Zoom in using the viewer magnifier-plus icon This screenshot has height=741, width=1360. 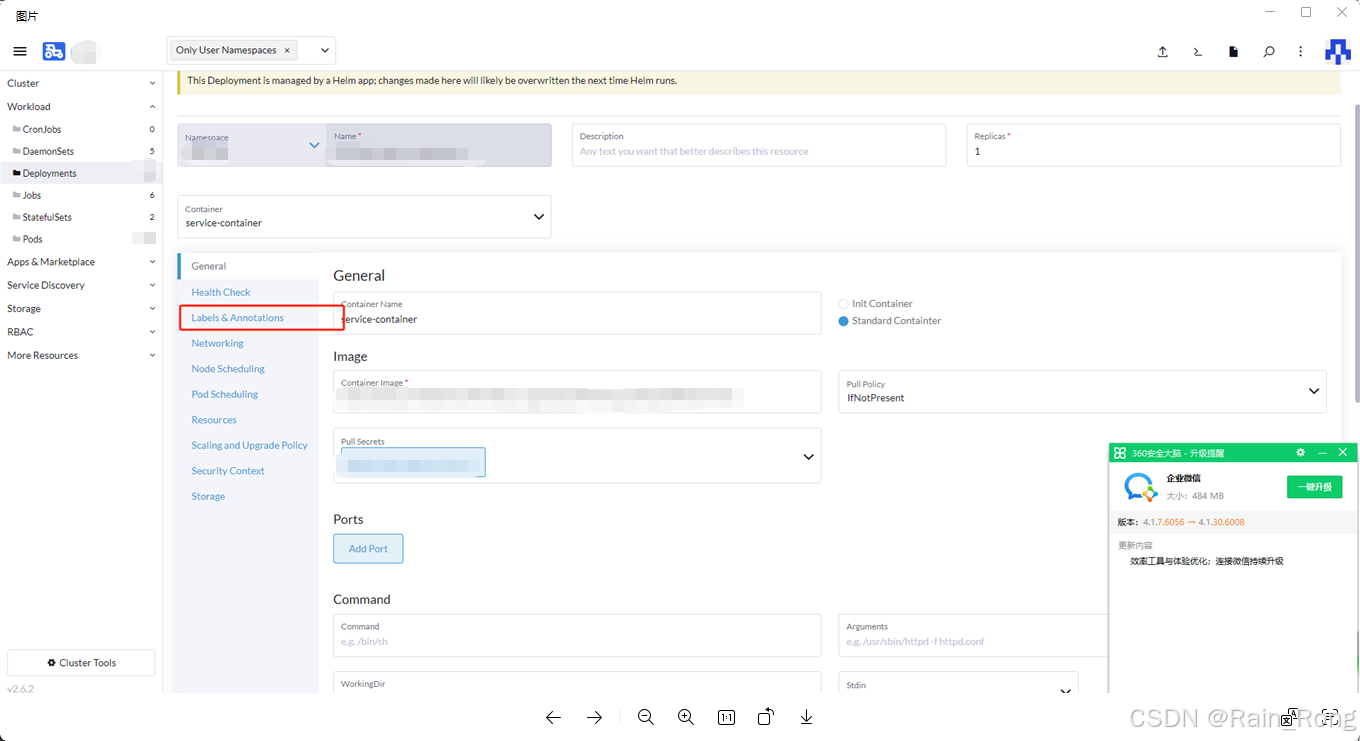tap(686, 717)
